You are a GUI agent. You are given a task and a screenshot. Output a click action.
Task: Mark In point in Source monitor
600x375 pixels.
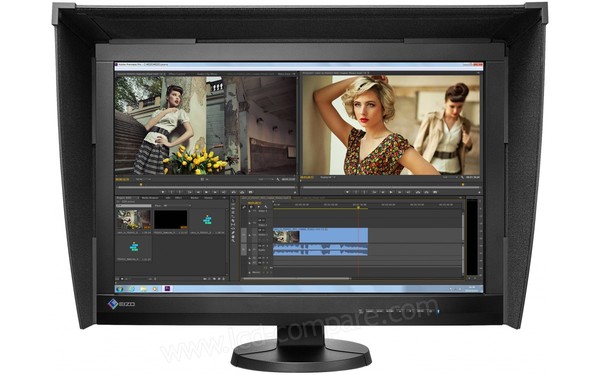(x=172, y=192)
